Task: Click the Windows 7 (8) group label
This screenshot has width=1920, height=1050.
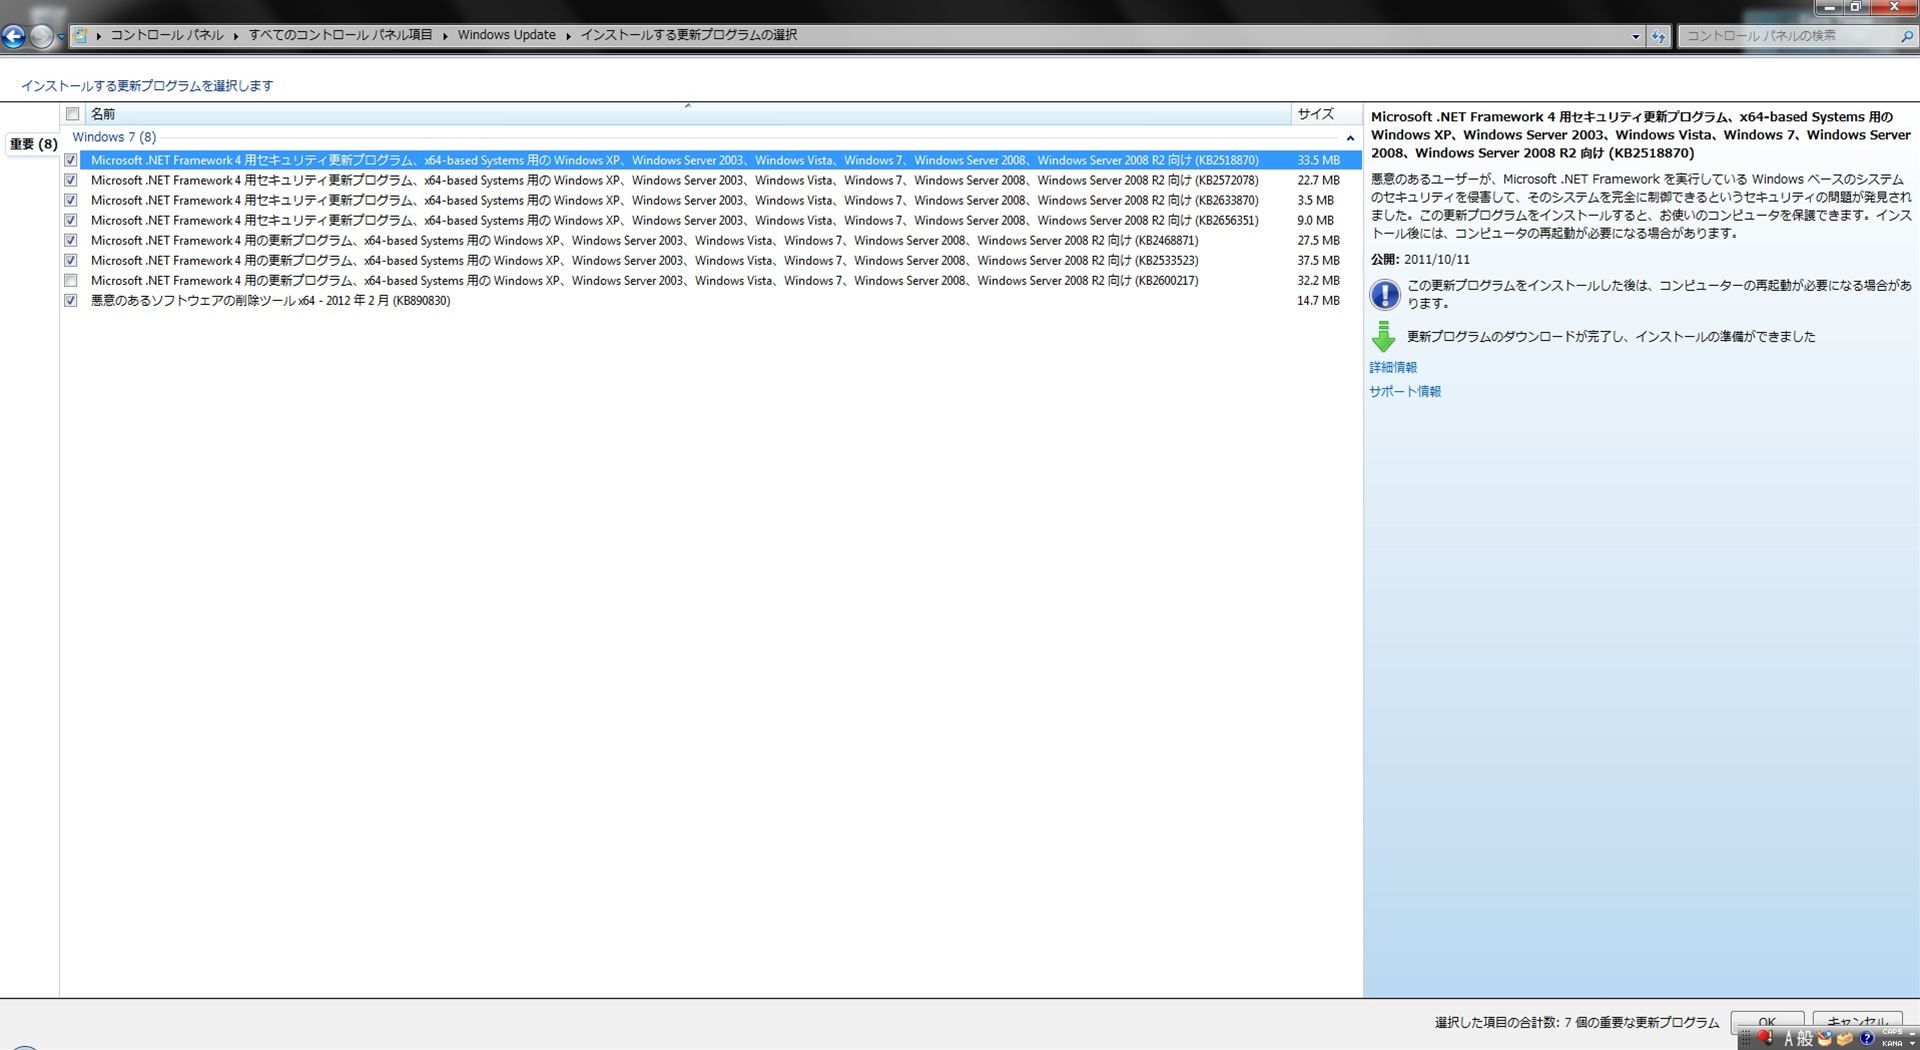Action: tap(114, 137)
